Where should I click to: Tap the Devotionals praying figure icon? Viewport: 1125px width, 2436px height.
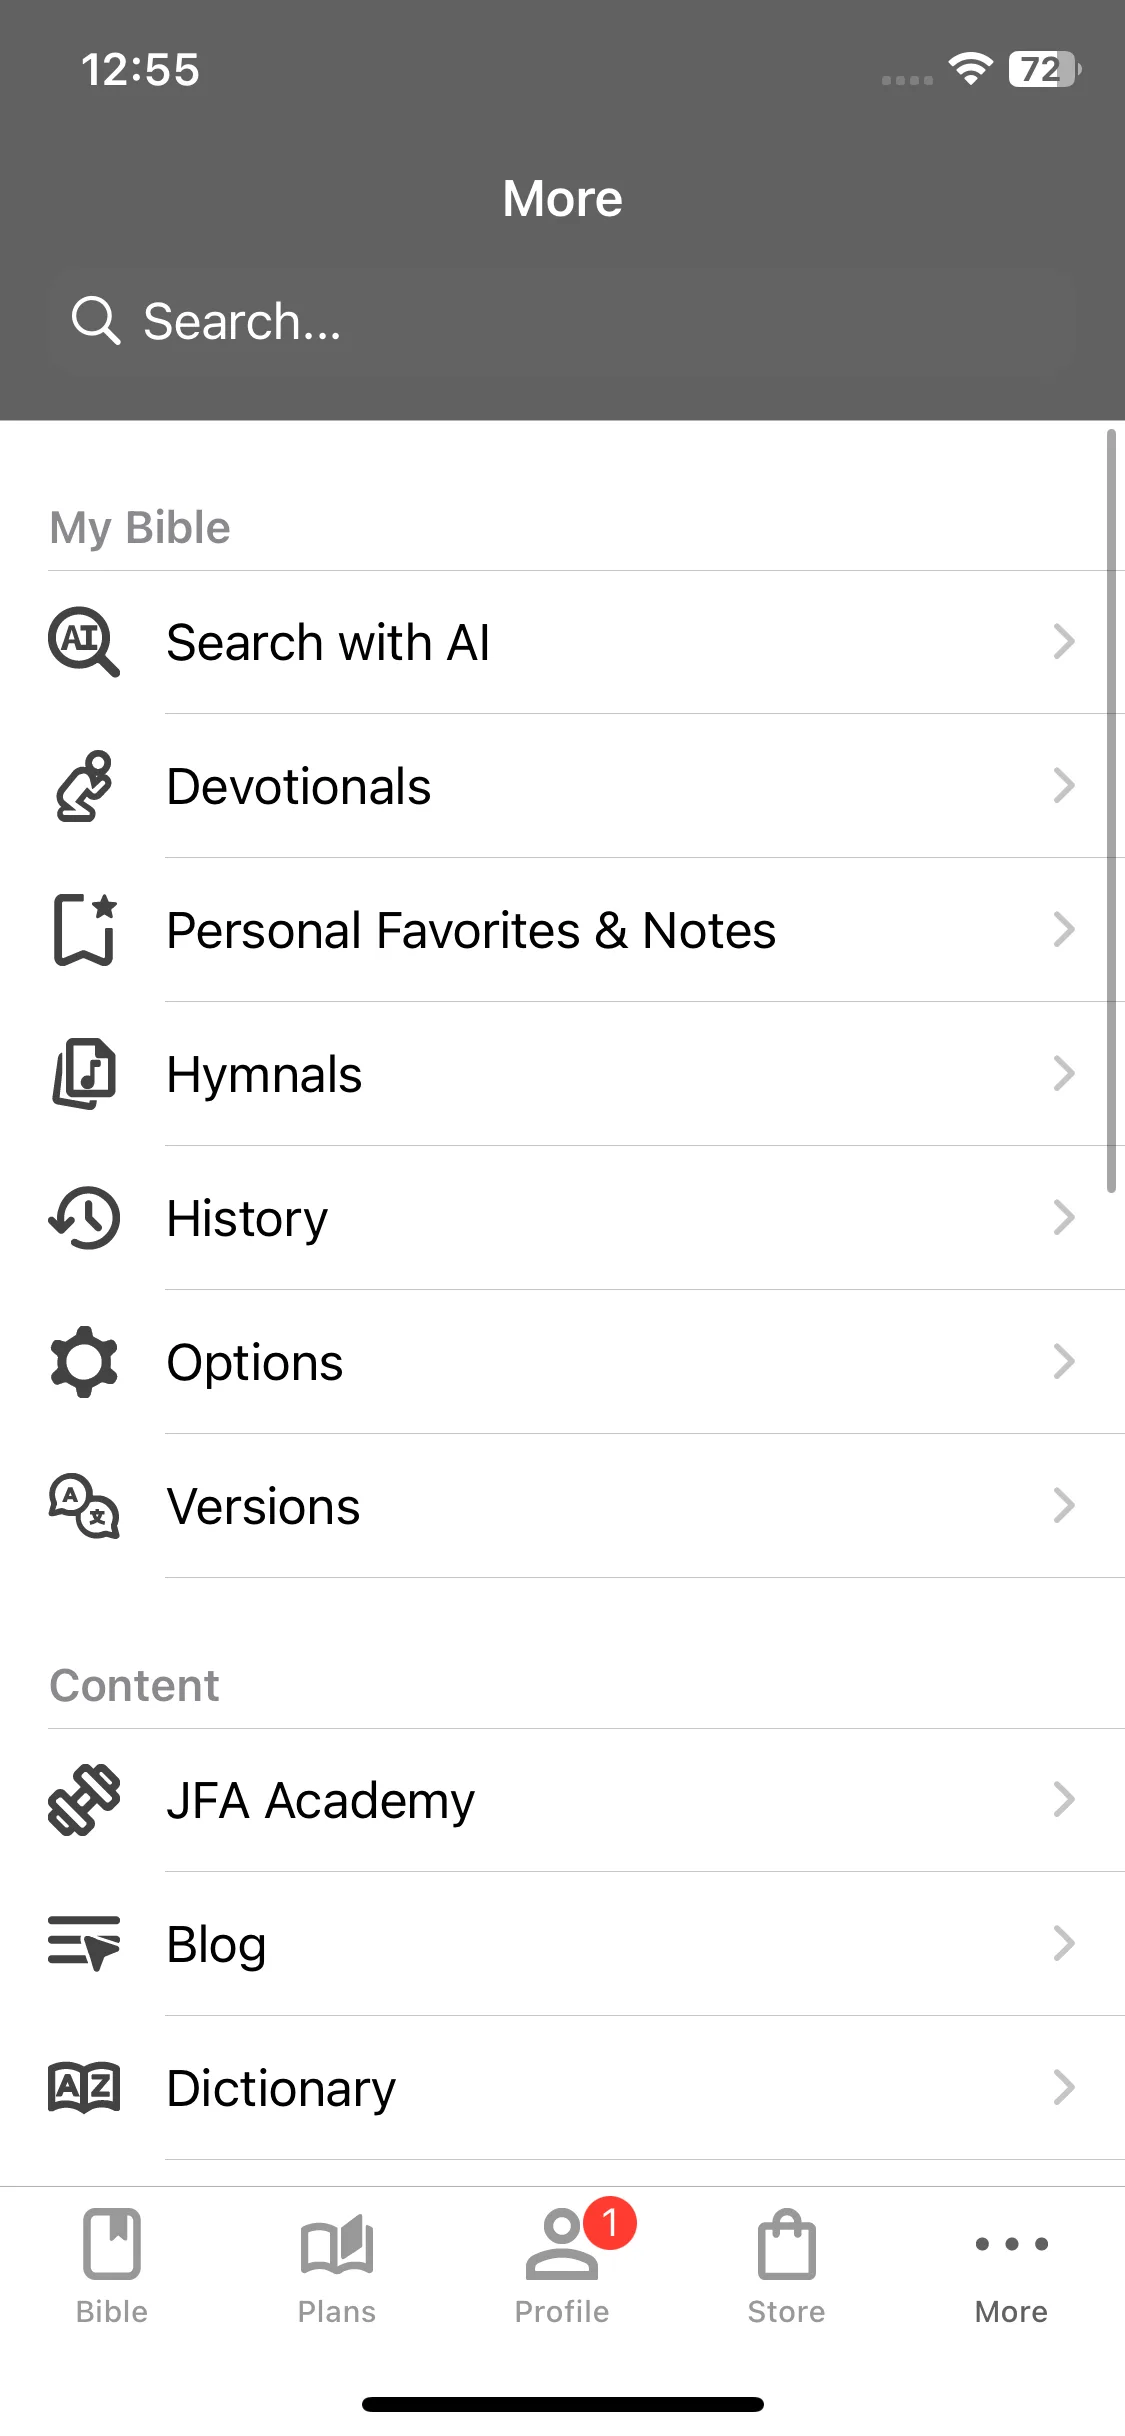coord(84,786)
